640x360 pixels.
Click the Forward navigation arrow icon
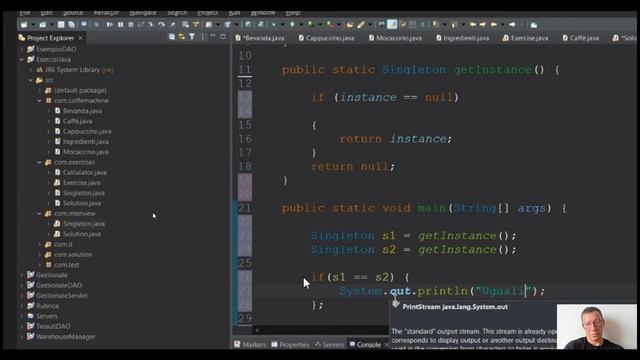click(512, 25)
